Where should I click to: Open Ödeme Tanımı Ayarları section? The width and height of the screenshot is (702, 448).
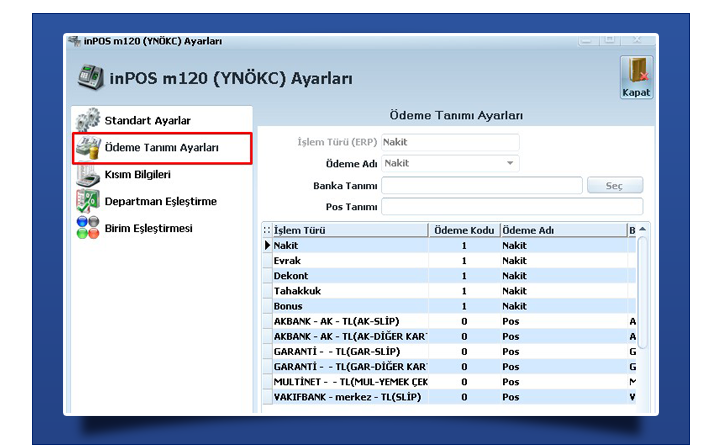click(x=162, y=148)
